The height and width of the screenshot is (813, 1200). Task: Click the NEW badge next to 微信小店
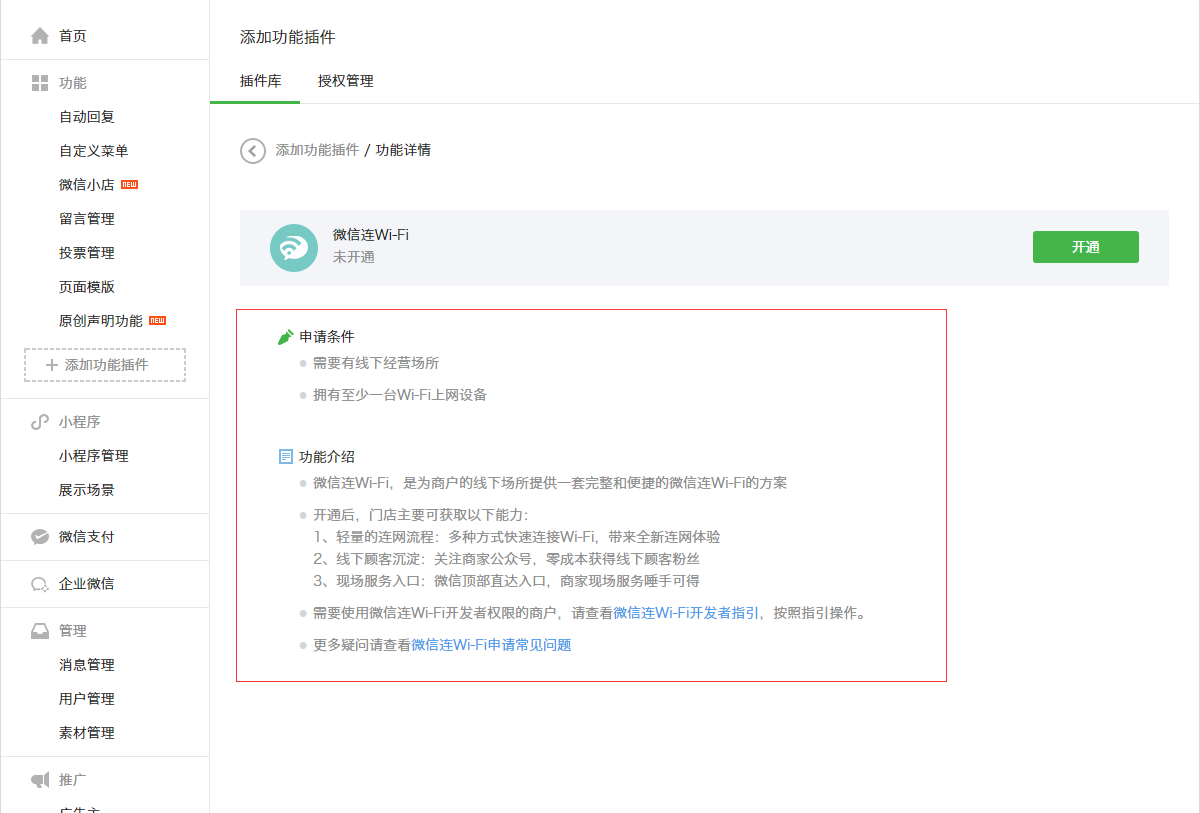click(129, 185)
